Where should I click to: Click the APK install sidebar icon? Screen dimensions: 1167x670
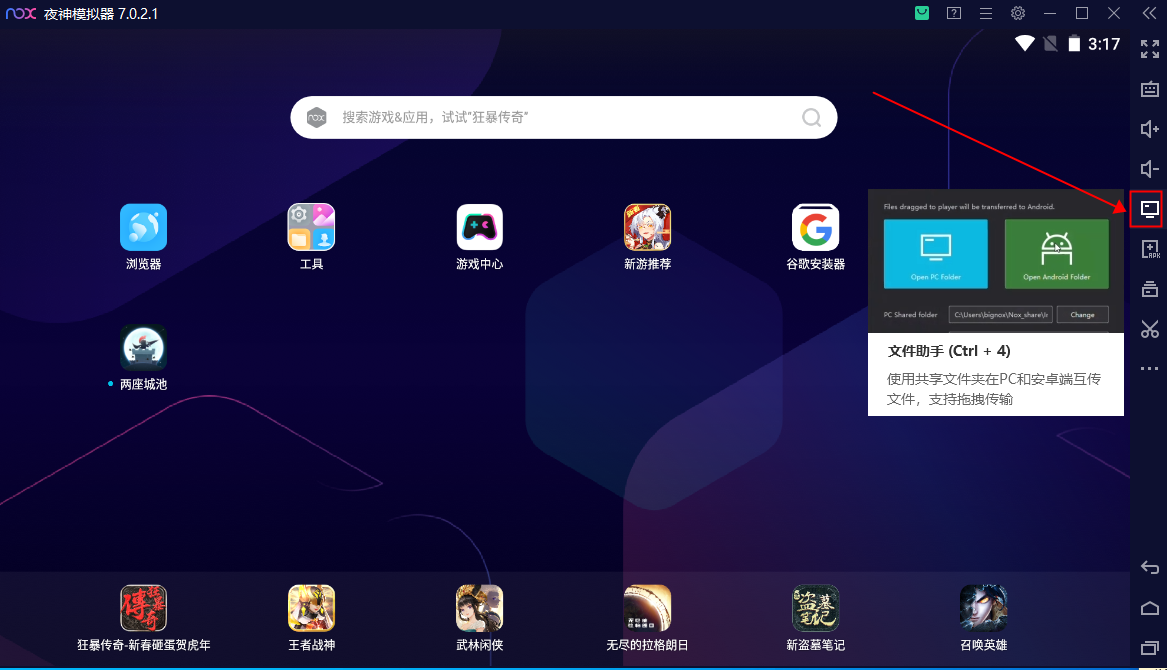(1148, 249)
